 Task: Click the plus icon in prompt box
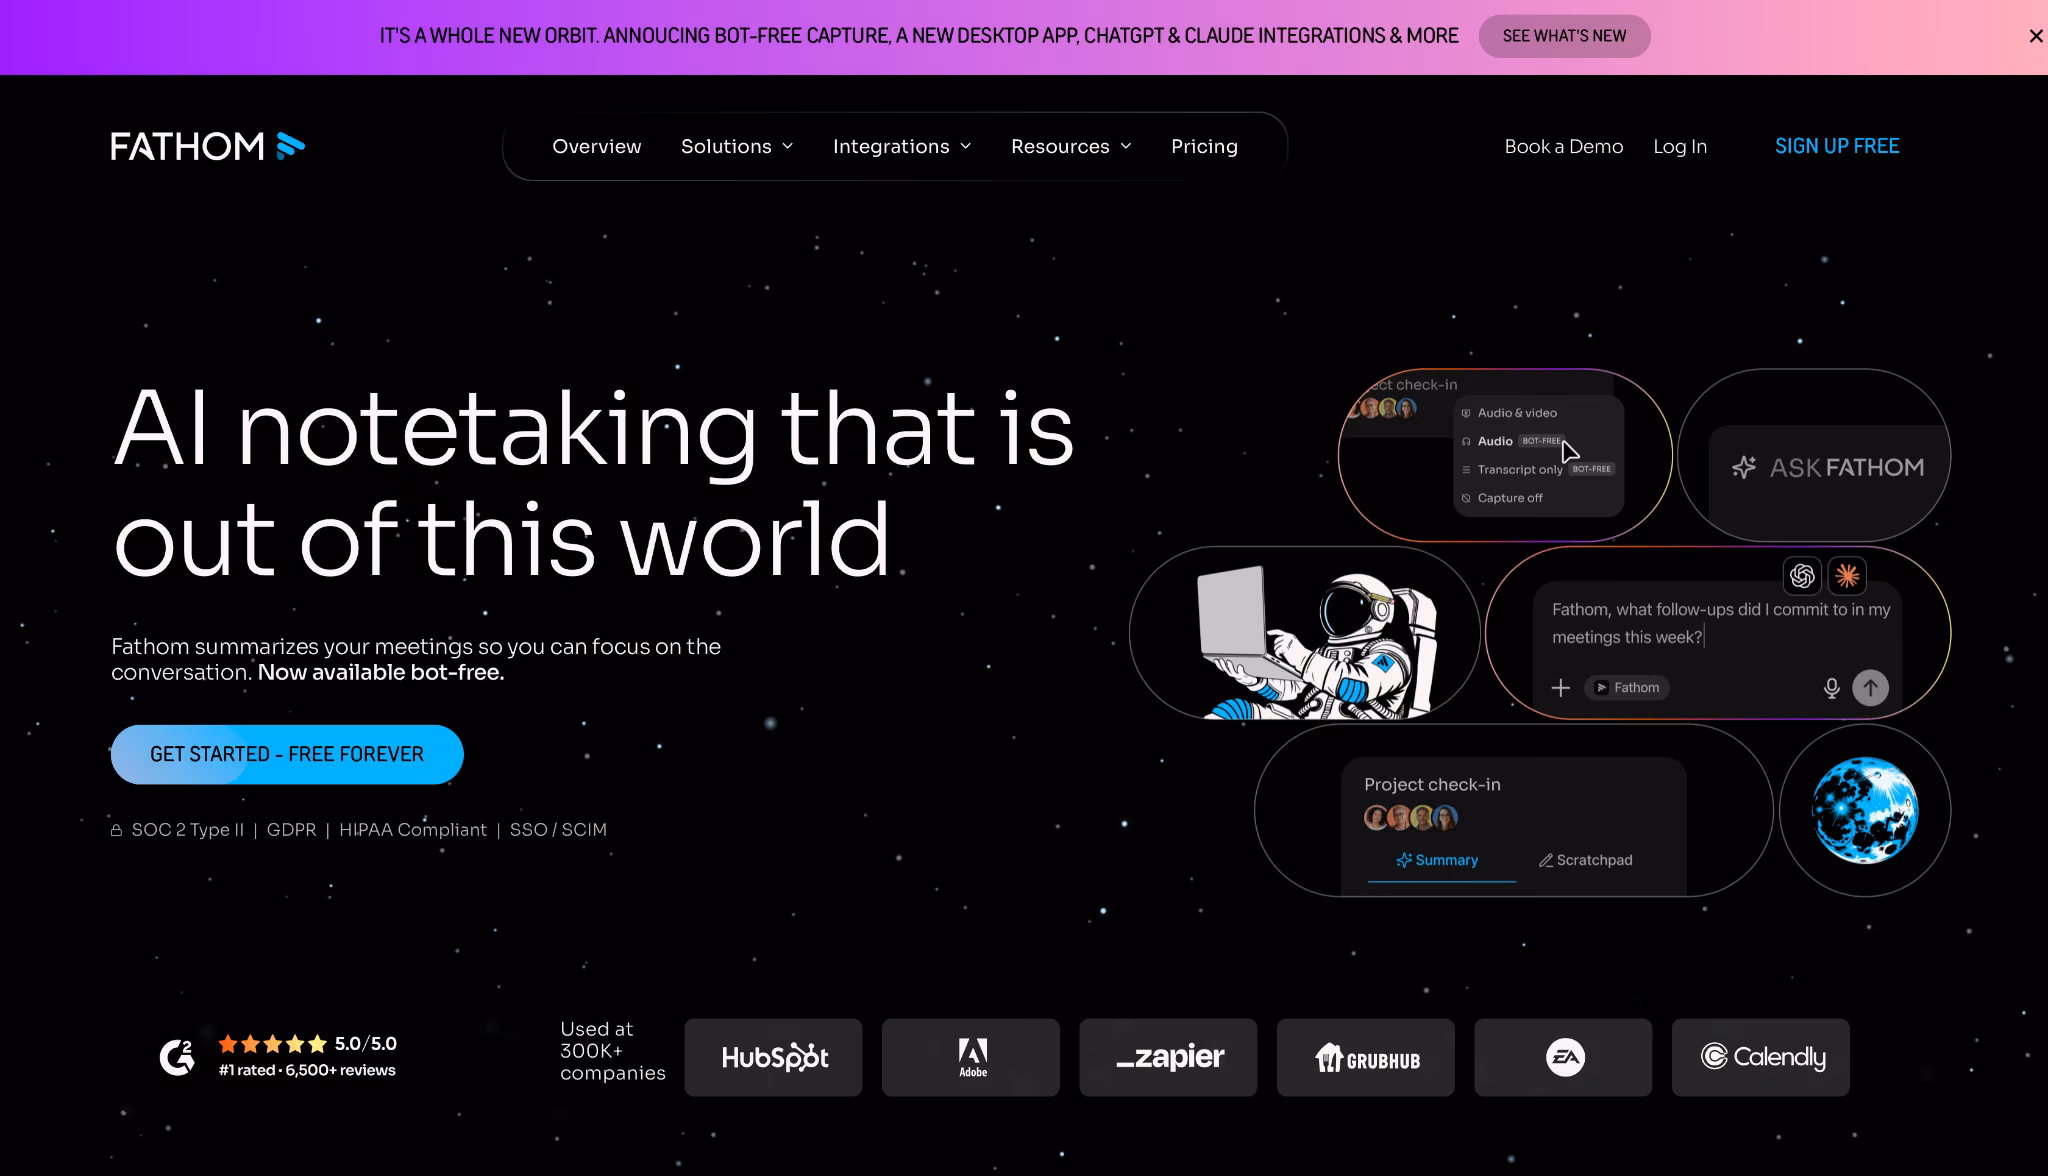(1560, 688)
